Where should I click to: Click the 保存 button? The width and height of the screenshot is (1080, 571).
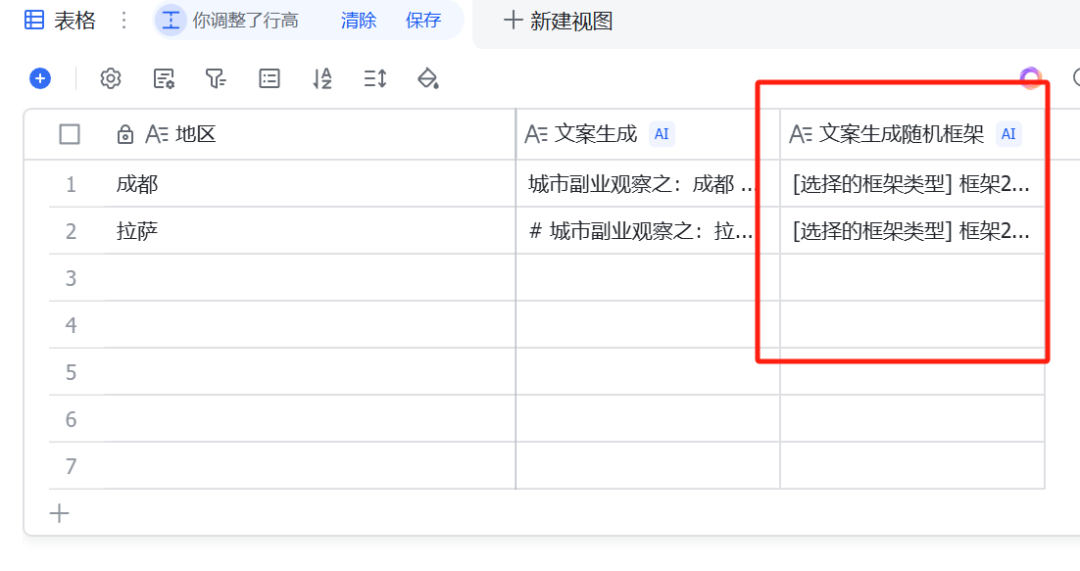tap(423, 20)
